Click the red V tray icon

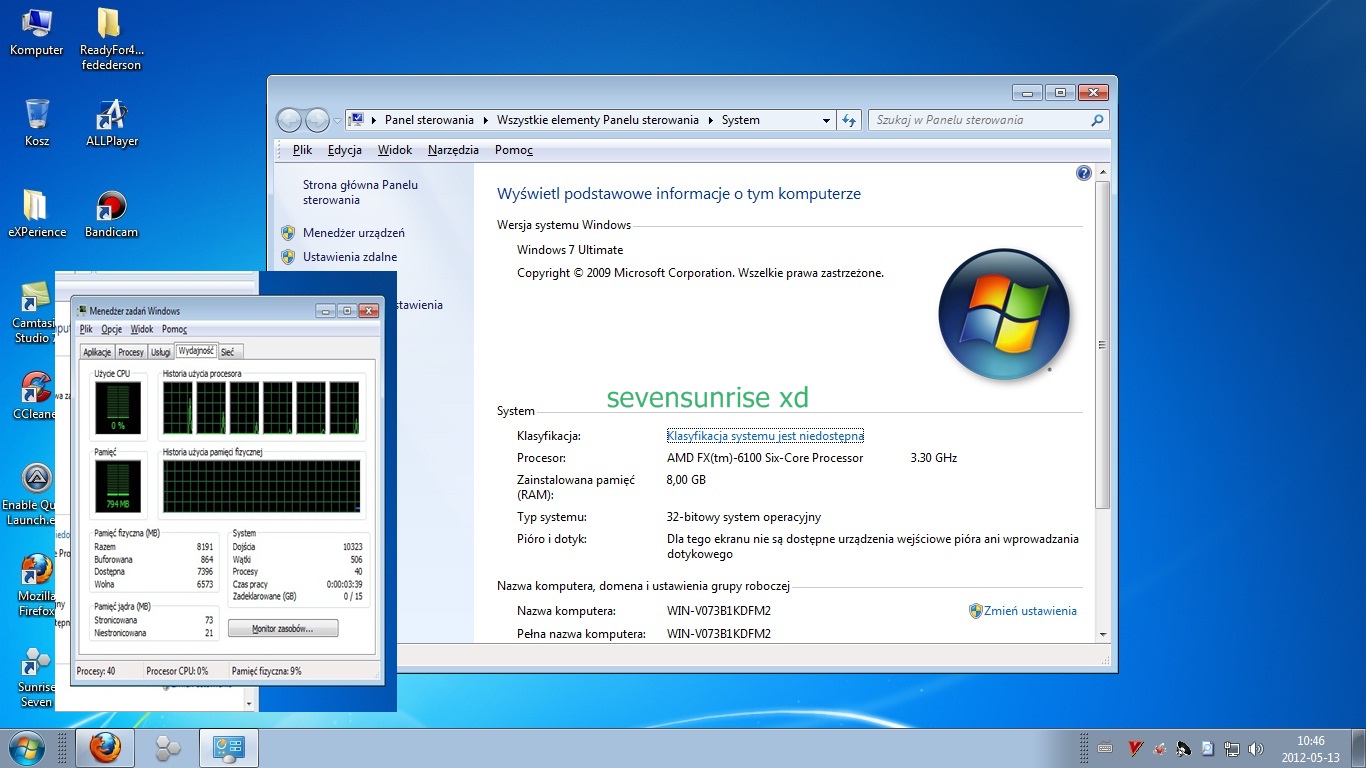point(1135,748)
